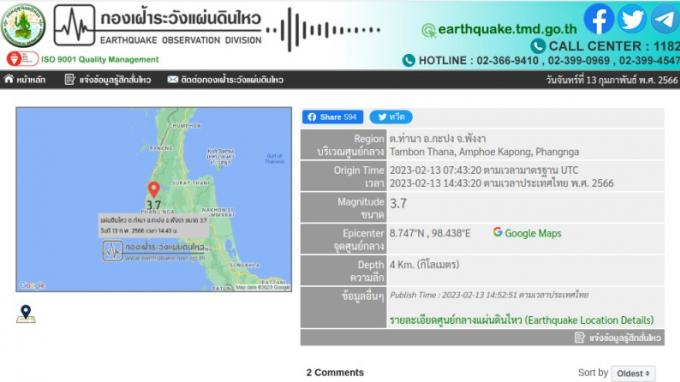Click the earthquake info popup on map
This screenshot has width=680, height=382.
[154, 225]
